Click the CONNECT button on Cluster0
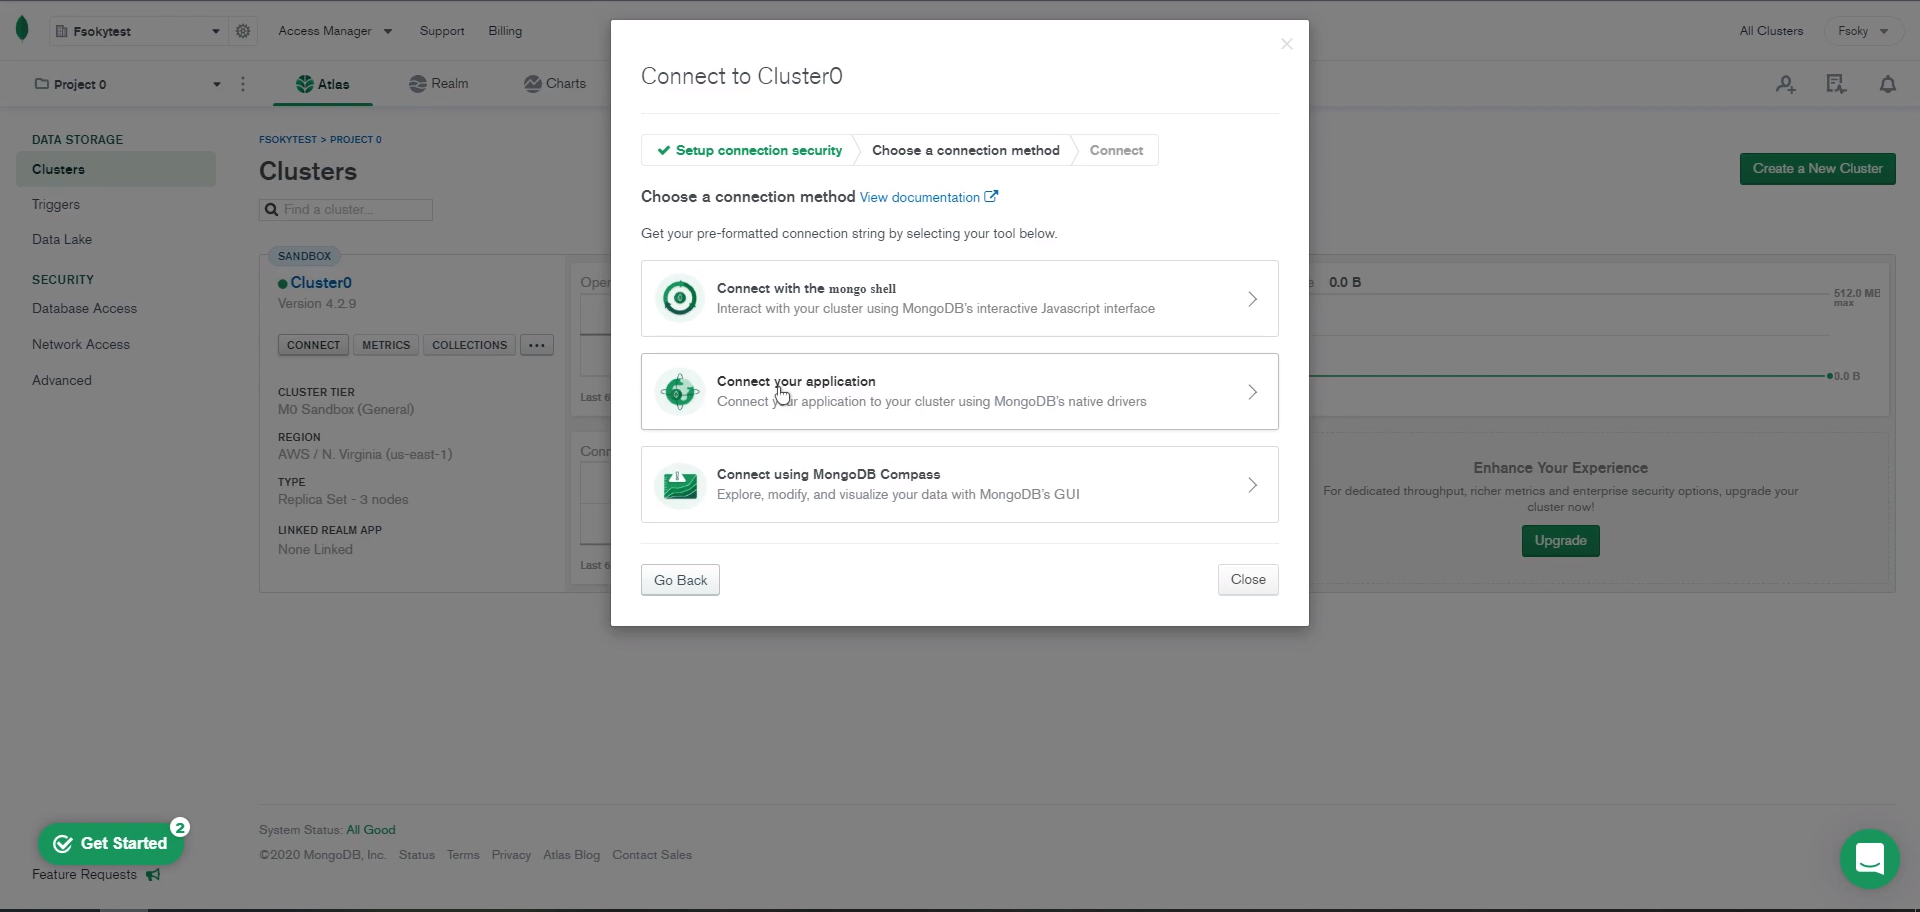The width and height of the screenshot is (1920, 912). [313, 345]
